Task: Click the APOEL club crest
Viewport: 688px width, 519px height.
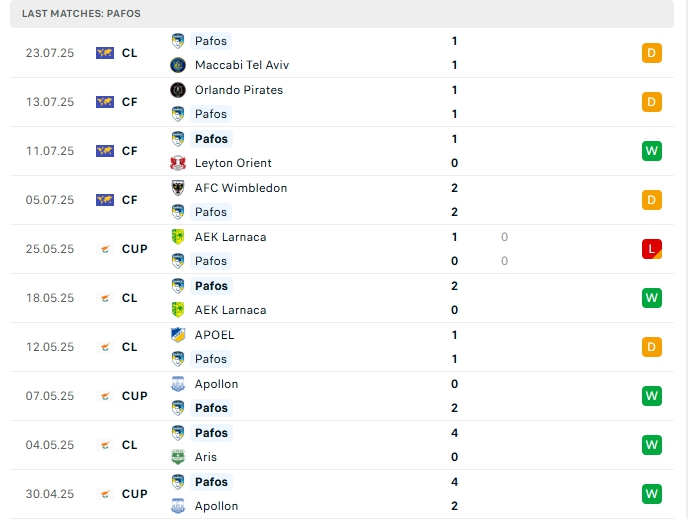Action: click(x=178, y=335)
